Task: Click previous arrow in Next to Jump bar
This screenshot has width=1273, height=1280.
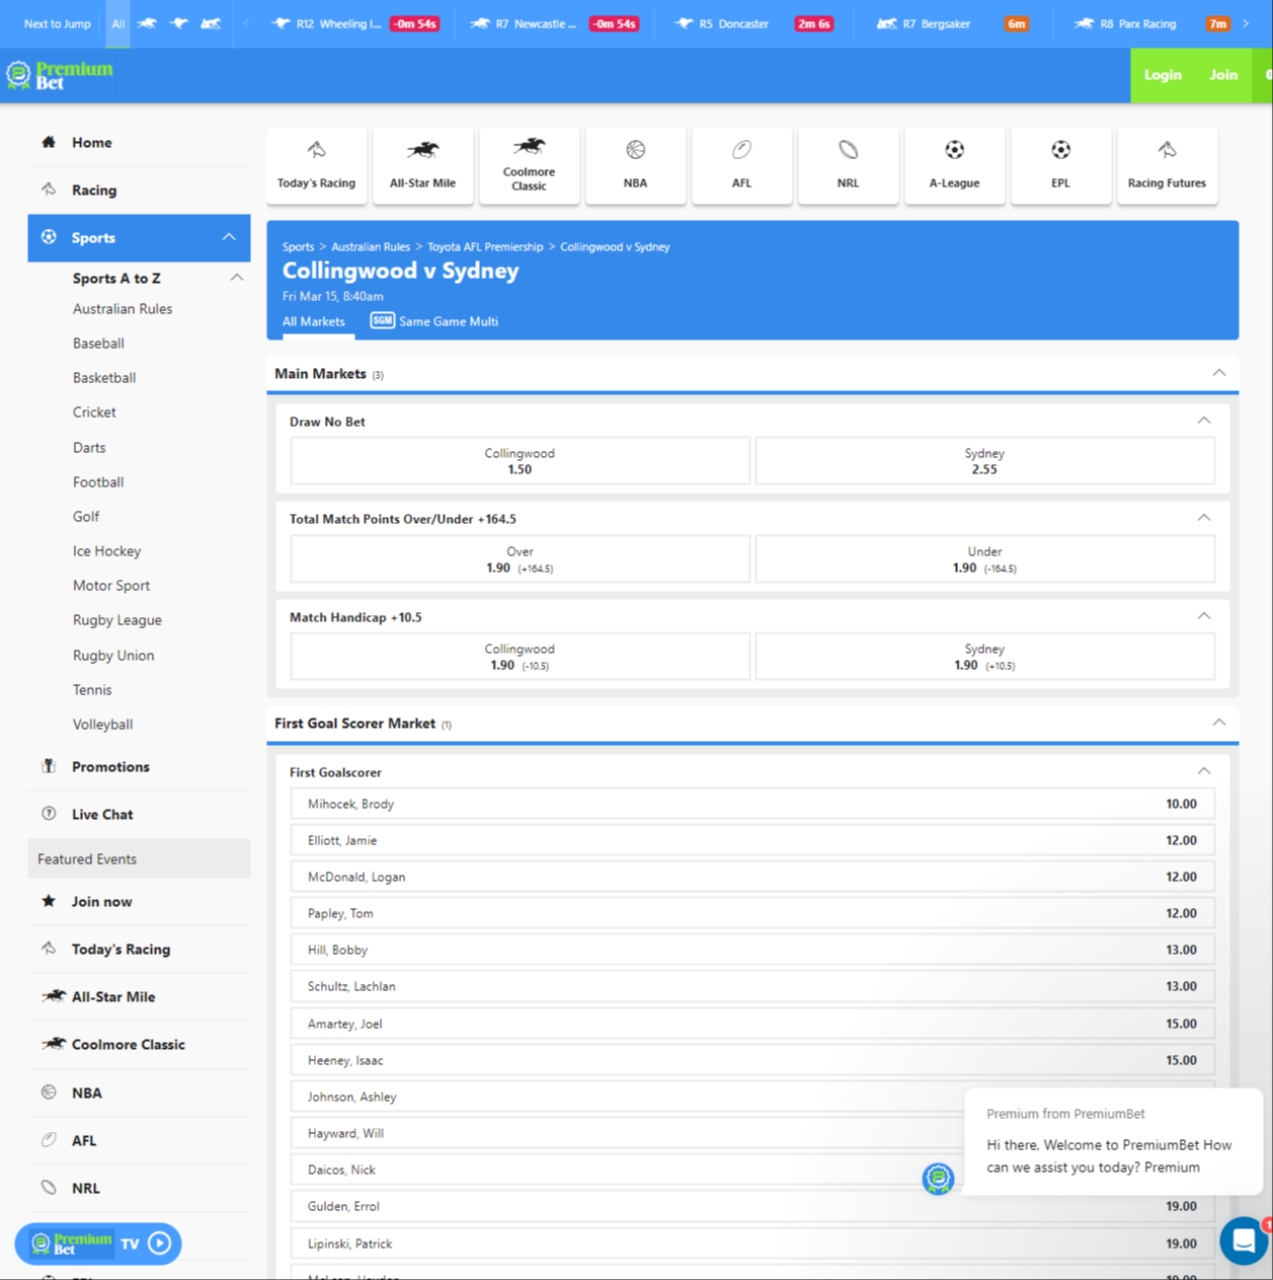Action: [245, 23]
